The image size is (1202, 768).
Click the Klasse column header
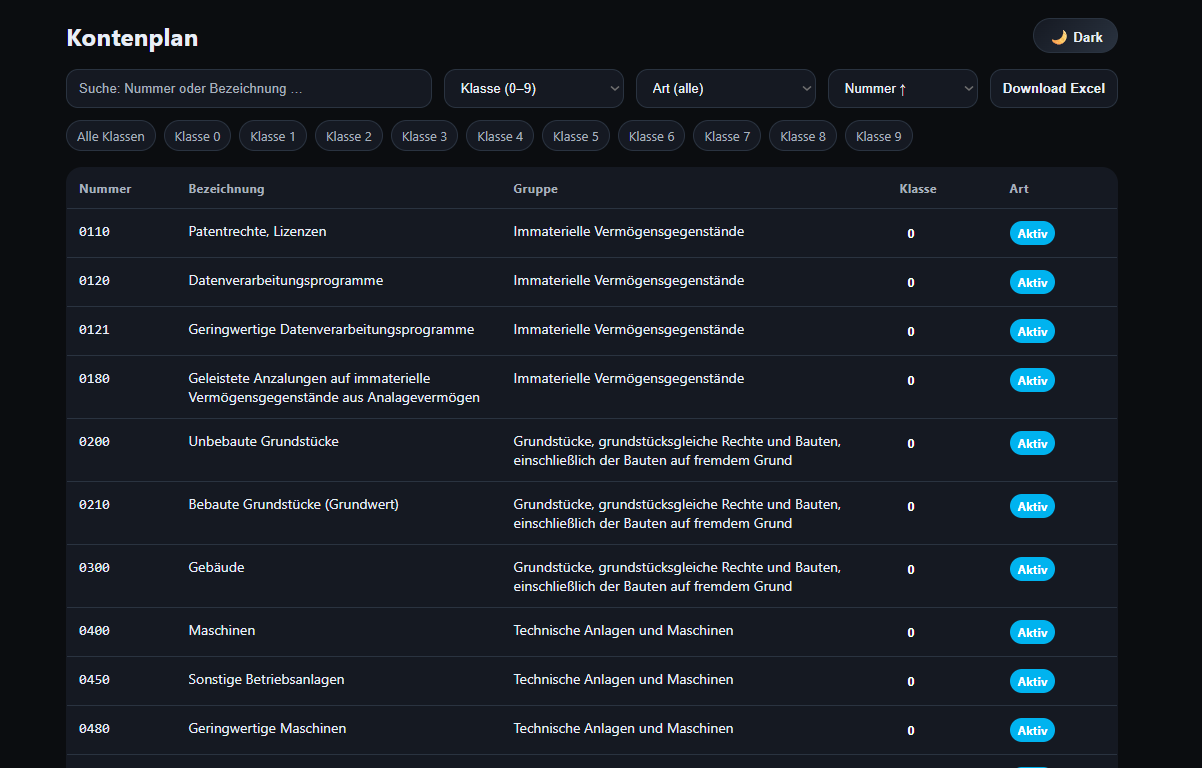pyautogui.click(x=917, y=189)
